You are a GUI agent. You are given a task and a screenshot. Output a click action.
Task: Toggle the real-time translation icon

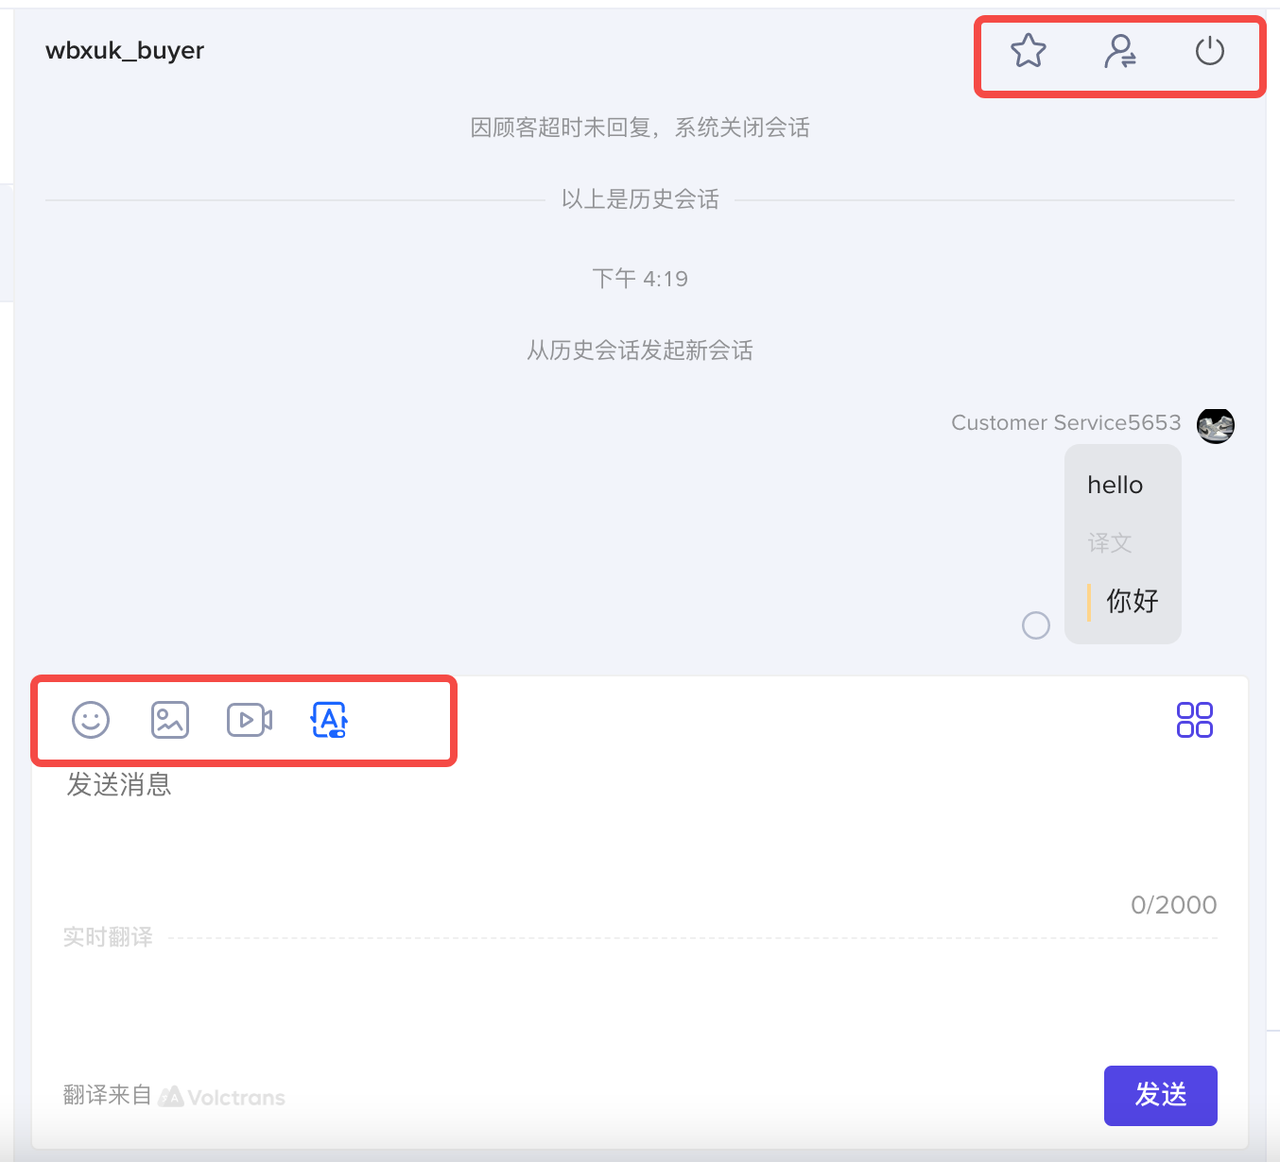329,720
